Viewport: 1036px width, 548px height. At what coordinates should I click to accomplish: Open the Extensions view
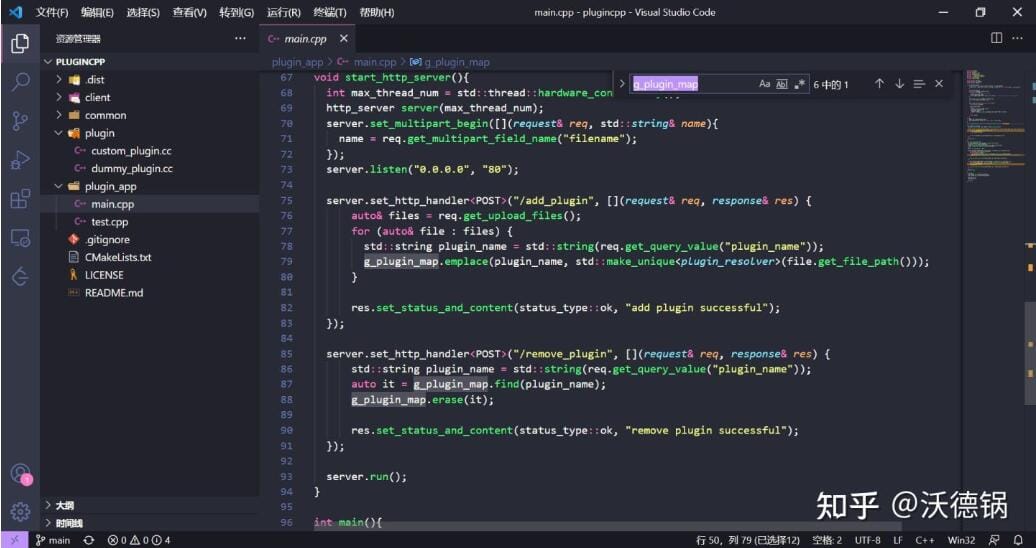tap(20, 199)
